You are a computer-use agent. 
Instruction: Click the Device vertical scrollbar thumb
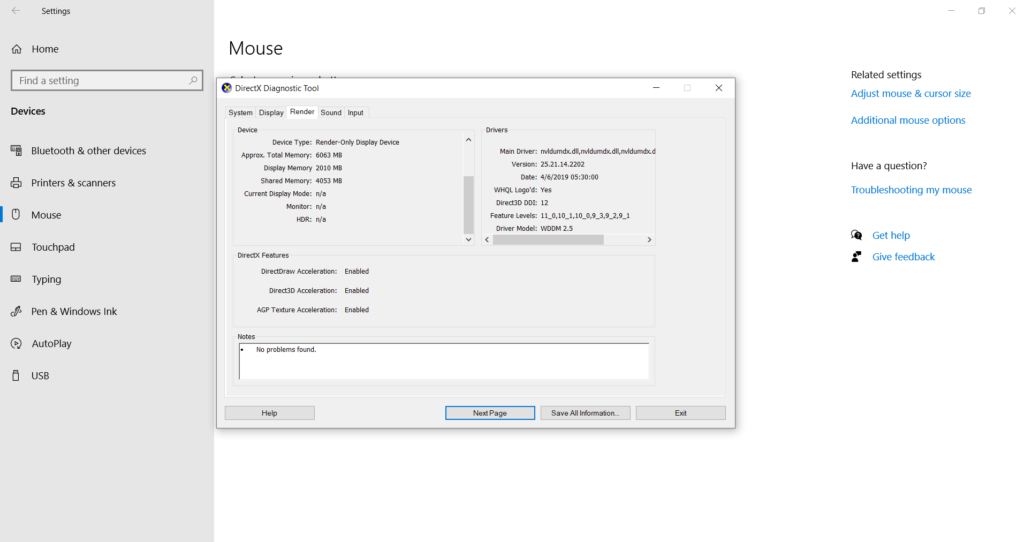pyautogui.click(x=468, y=204)
